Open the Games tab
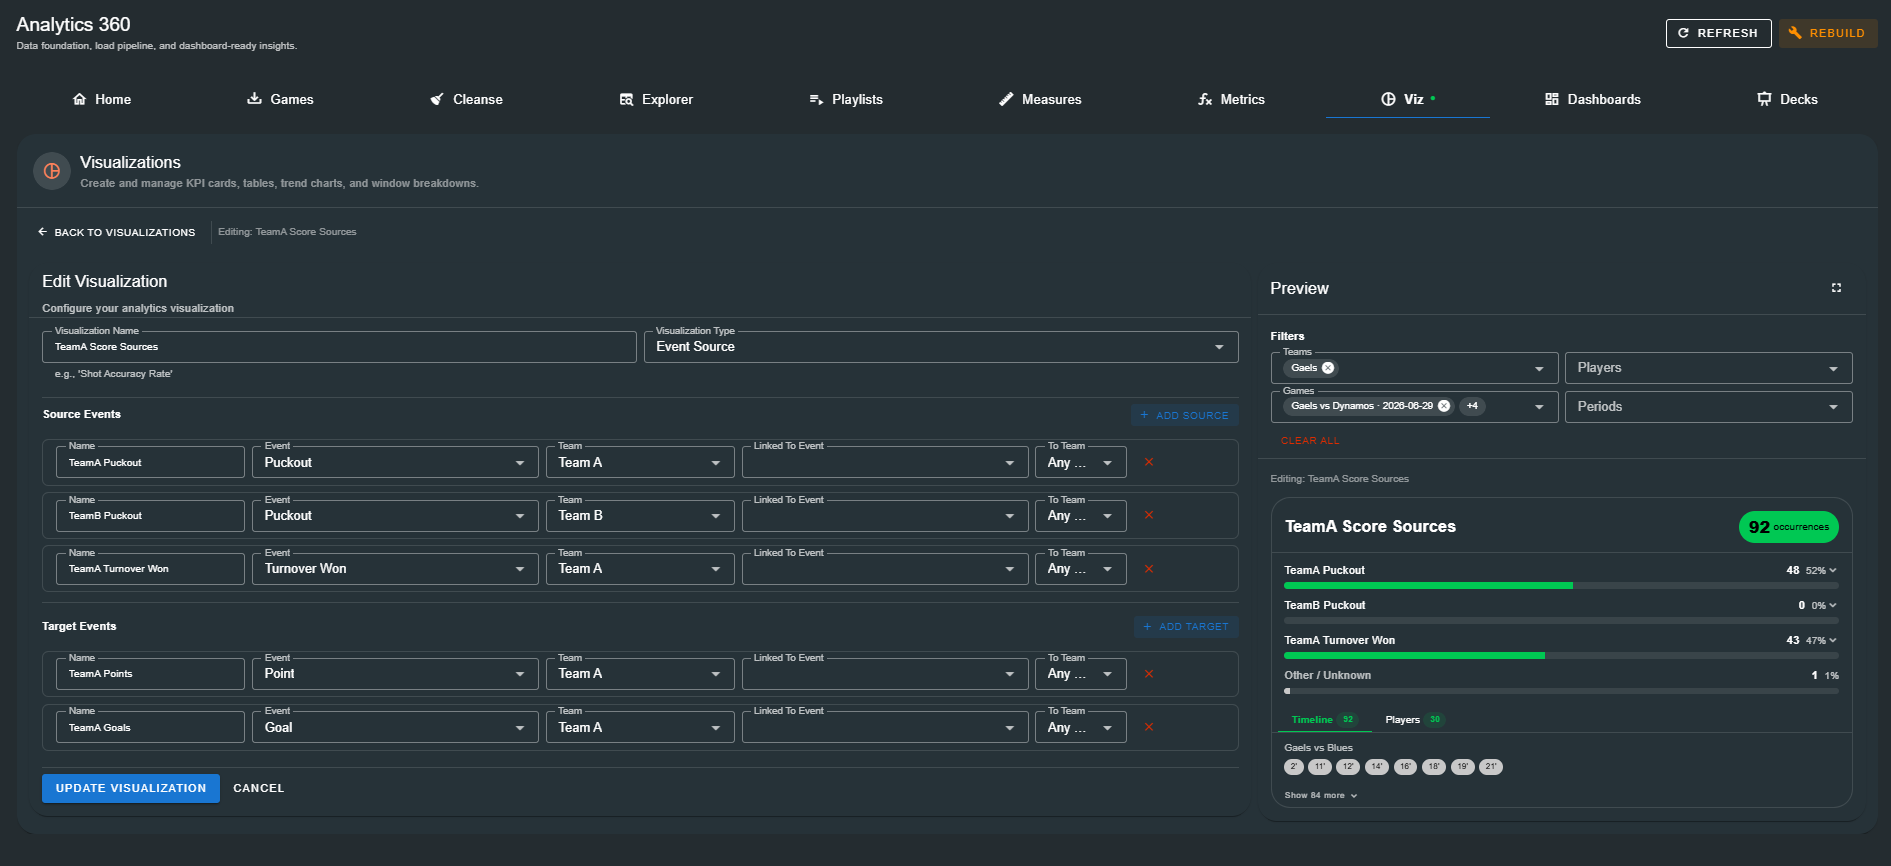Screen dimensions: 1891x866 (x=280, y=99)
